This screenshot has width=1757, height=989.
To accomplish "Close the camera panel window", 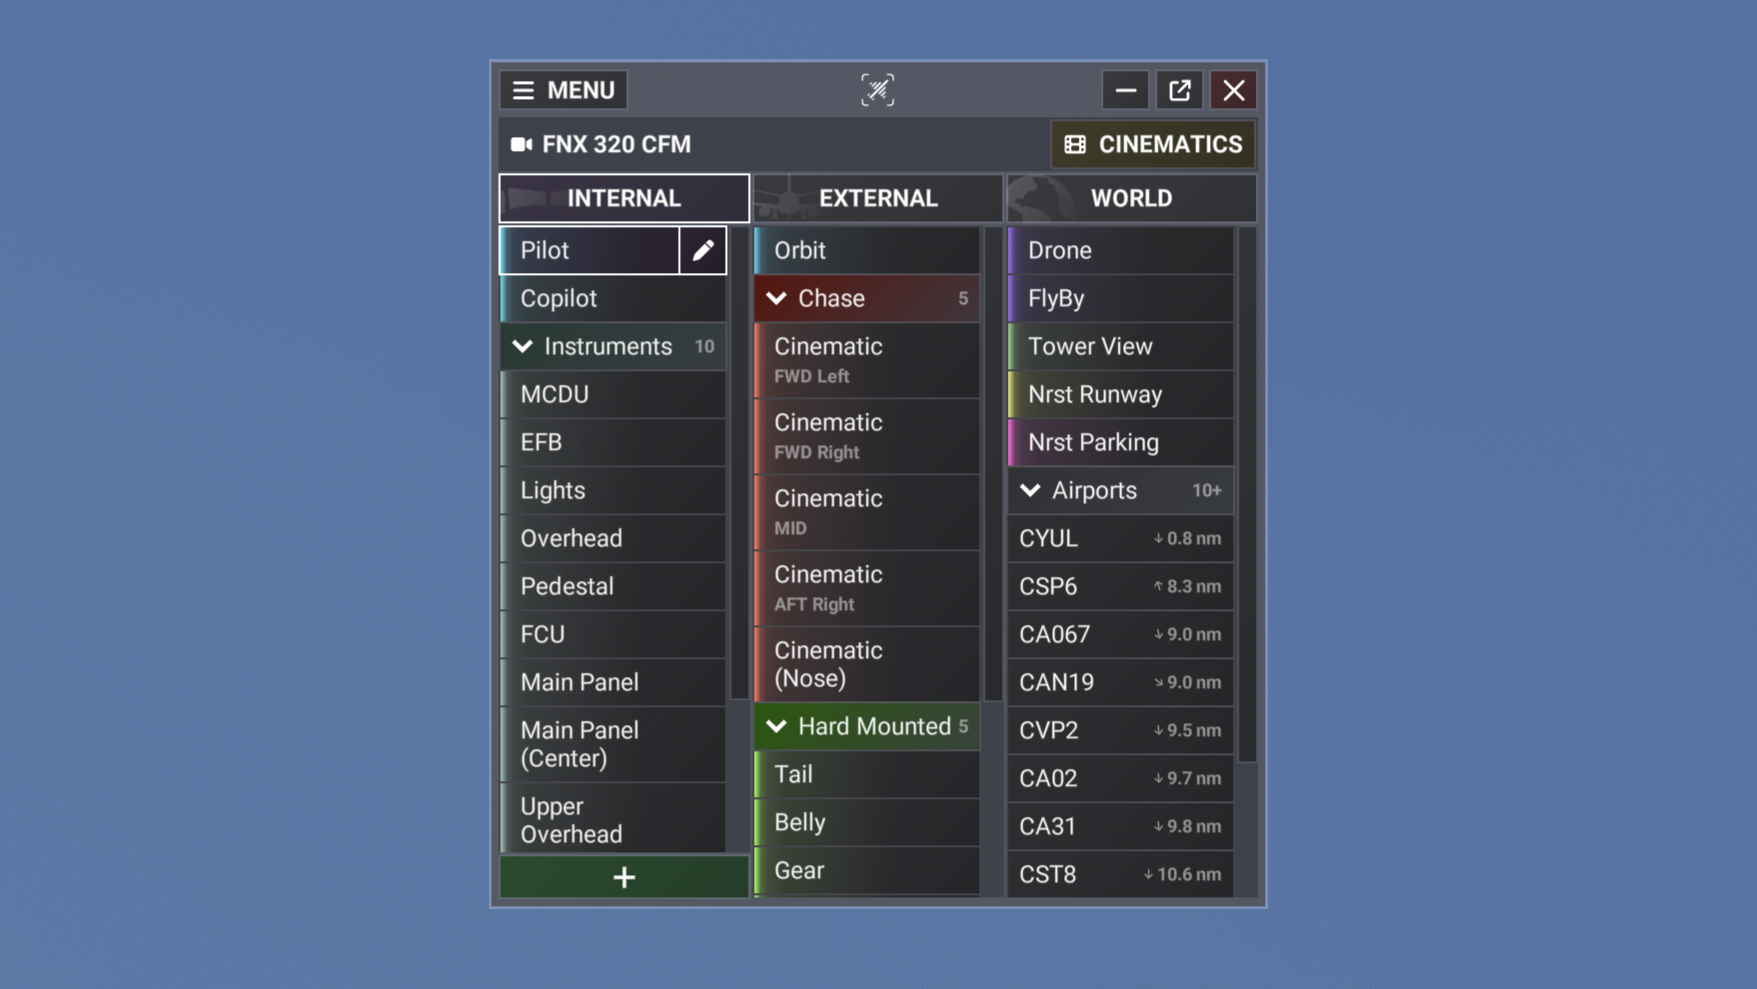I will [1233, 90].
